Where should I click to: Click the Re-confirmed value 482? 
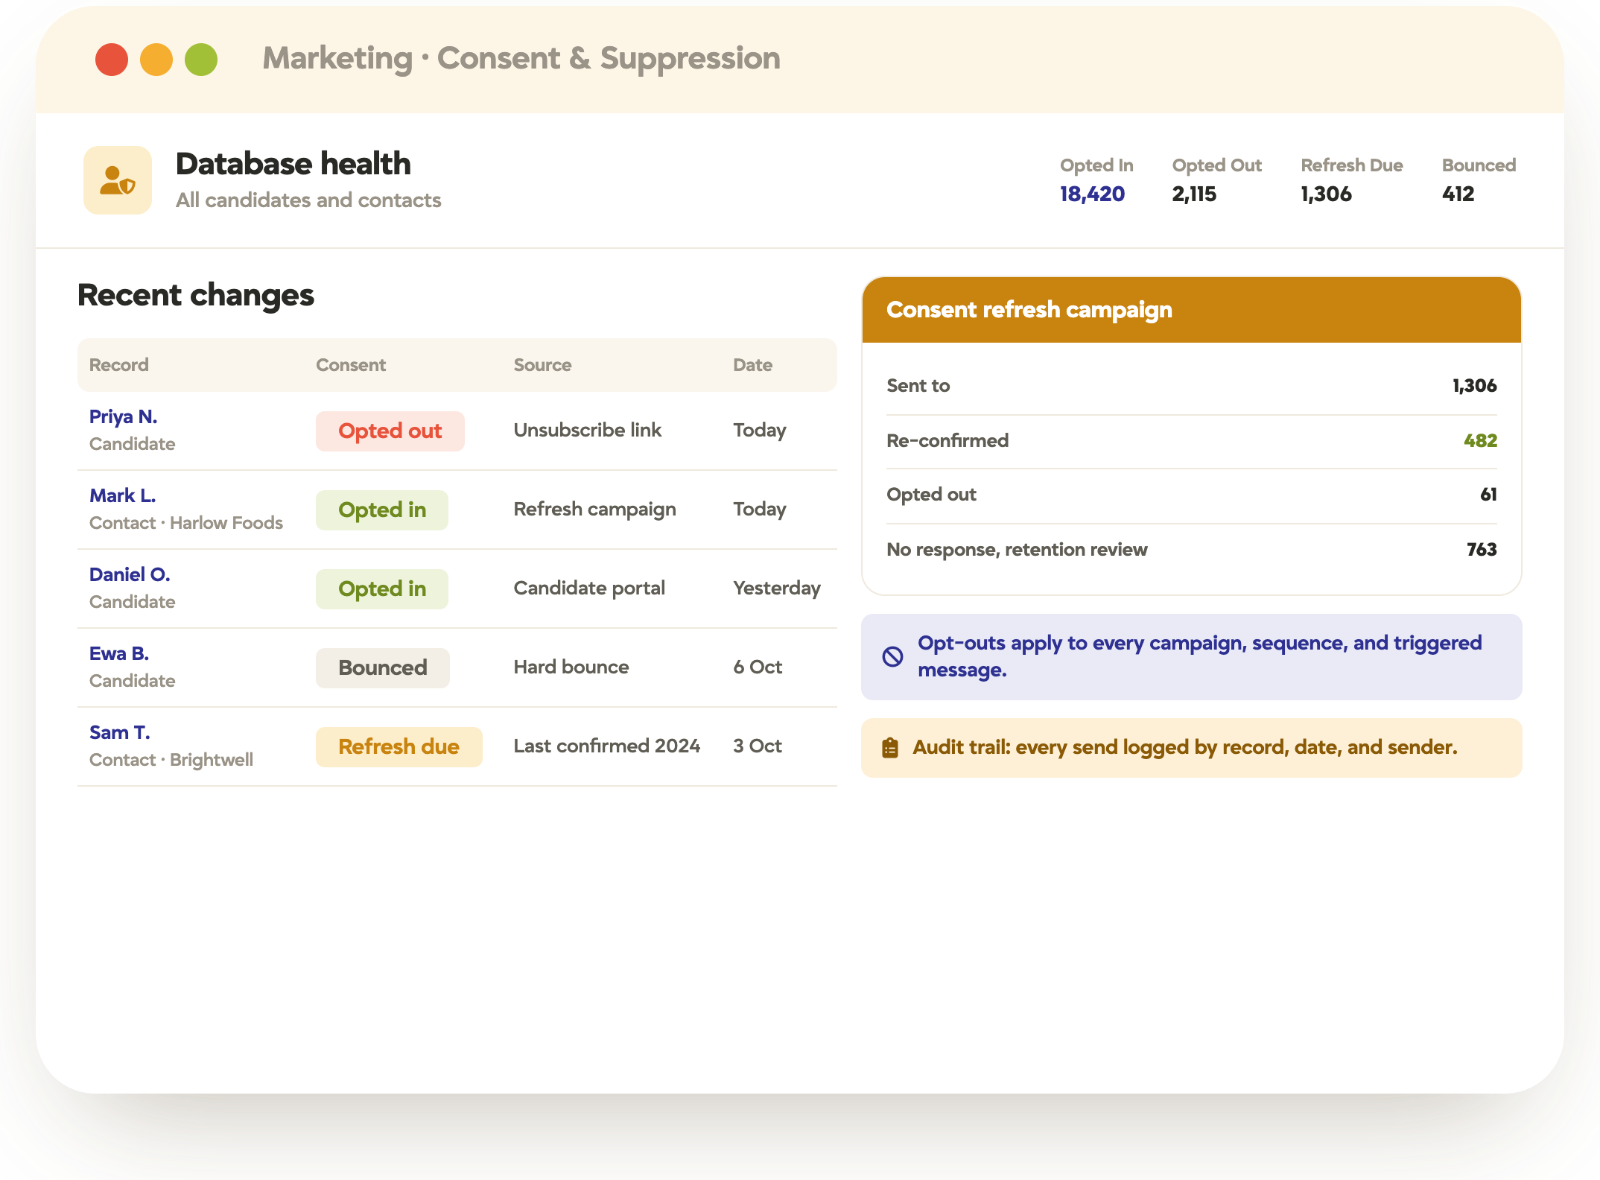(1480, 441)
